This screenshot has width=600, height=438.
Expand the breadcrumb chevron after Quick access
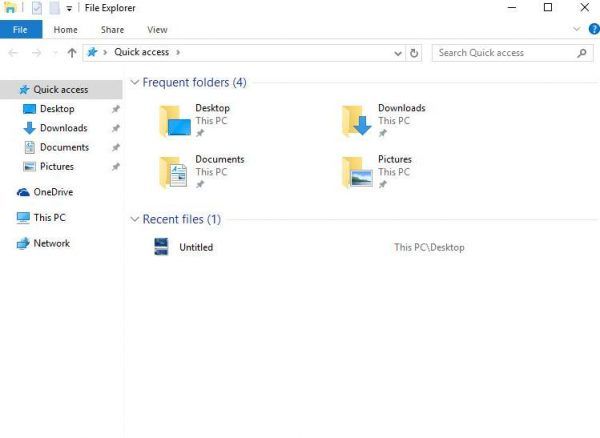coord(178,52)
